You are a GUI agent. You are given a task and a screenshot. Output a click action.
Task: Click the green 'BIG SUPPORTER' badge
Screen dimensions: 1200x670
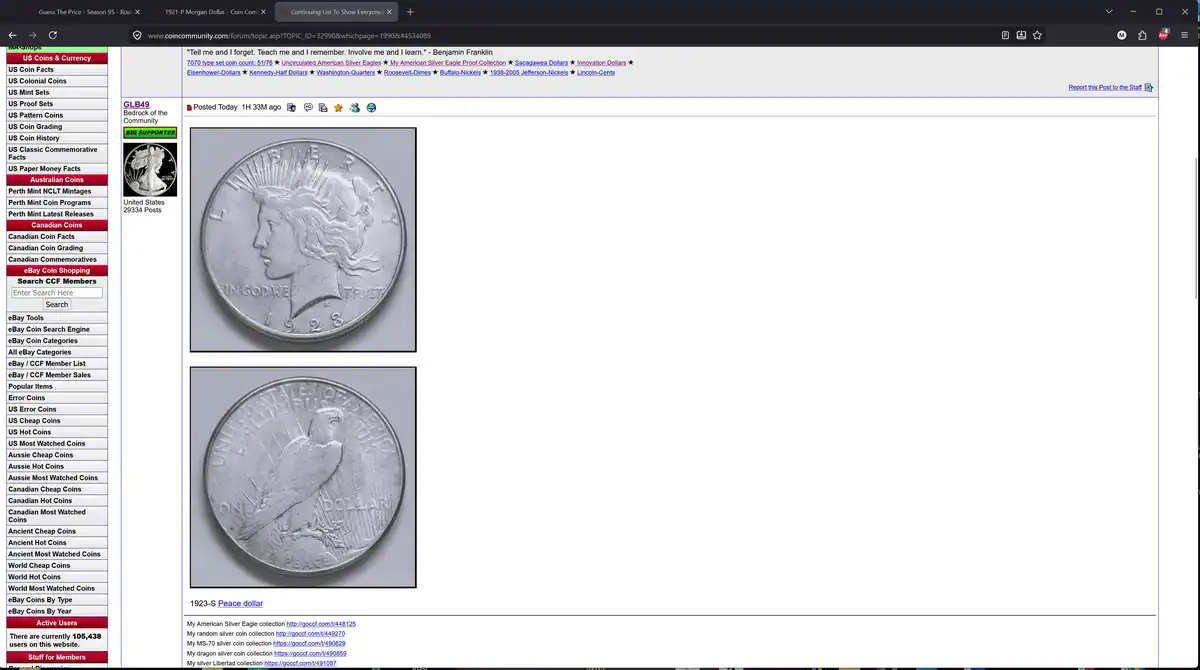tap(150, 133)
